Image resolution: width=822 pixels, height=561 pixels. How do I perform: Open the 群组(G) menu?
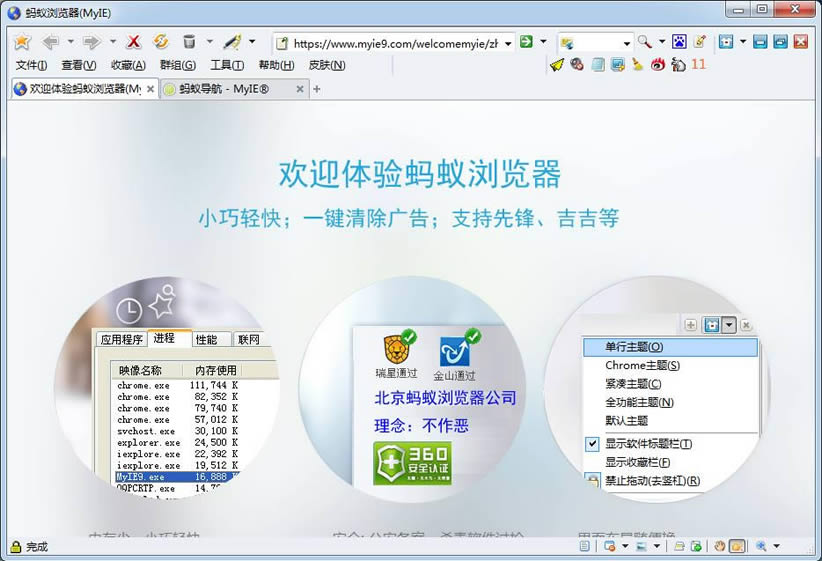(178, 65)
